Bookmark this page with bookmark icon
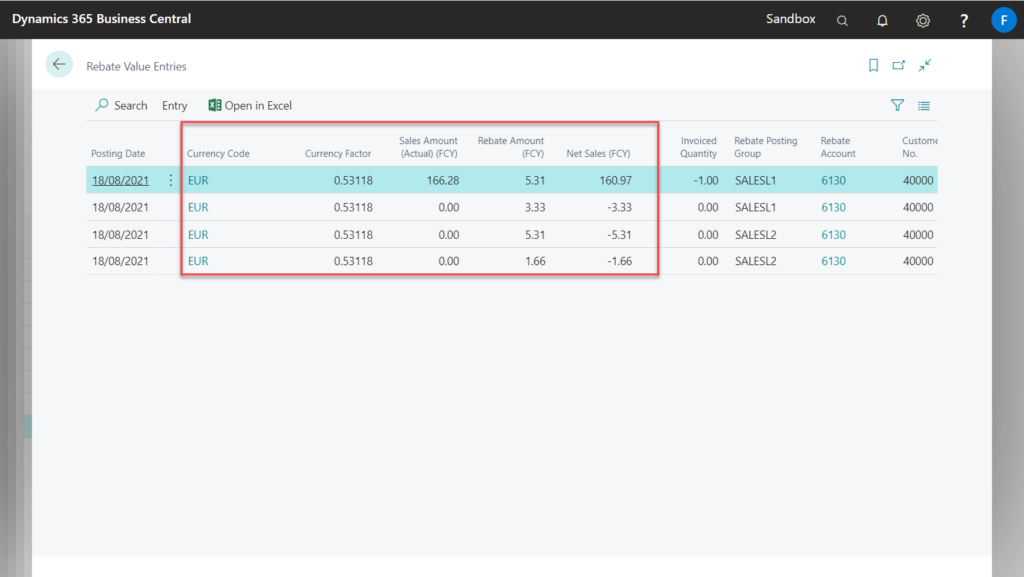 click(873, 65)
